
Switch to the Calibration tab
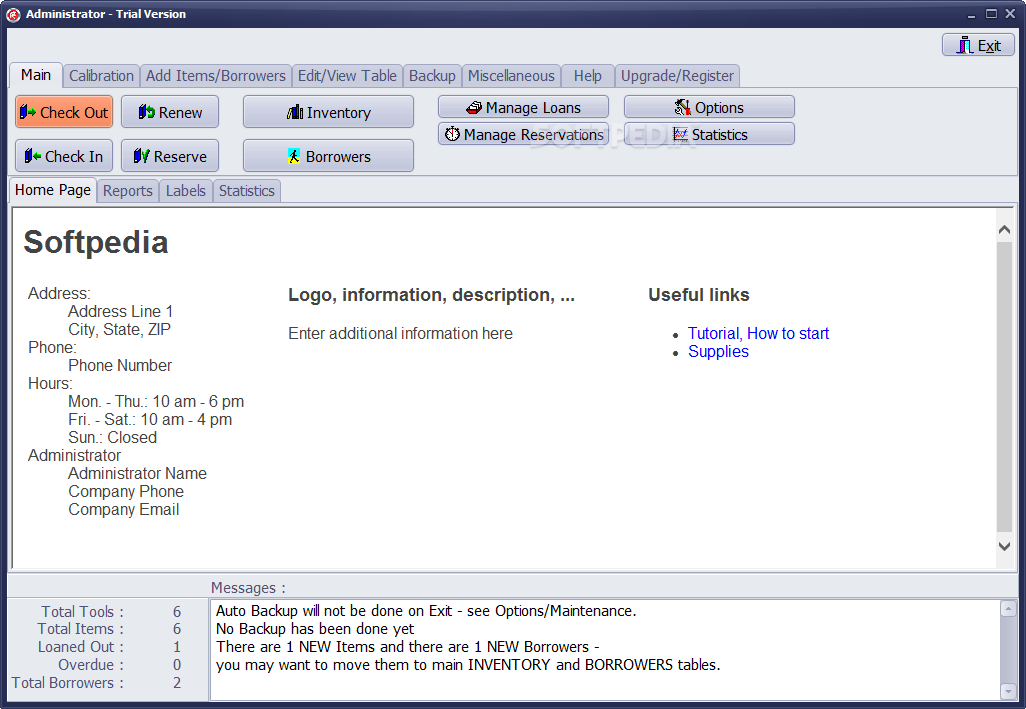[101, 76]
